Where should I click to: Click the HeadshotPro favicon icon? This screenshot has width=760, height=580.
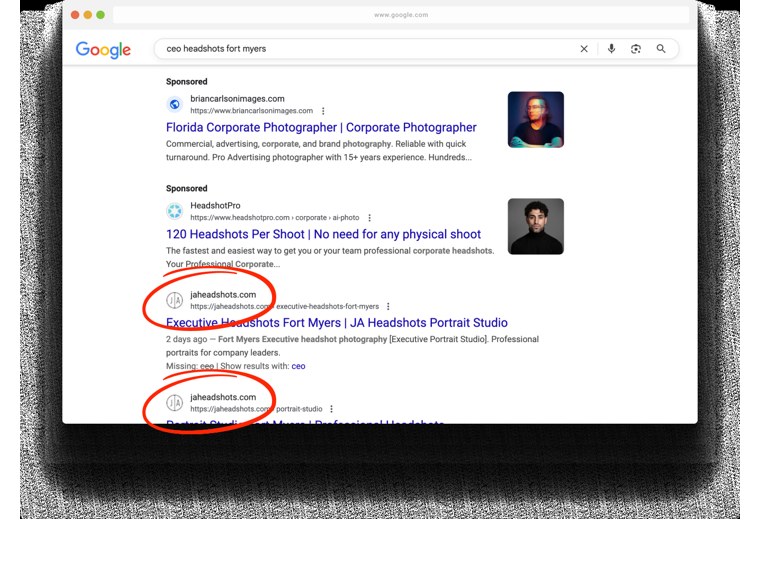coord(174,211)
